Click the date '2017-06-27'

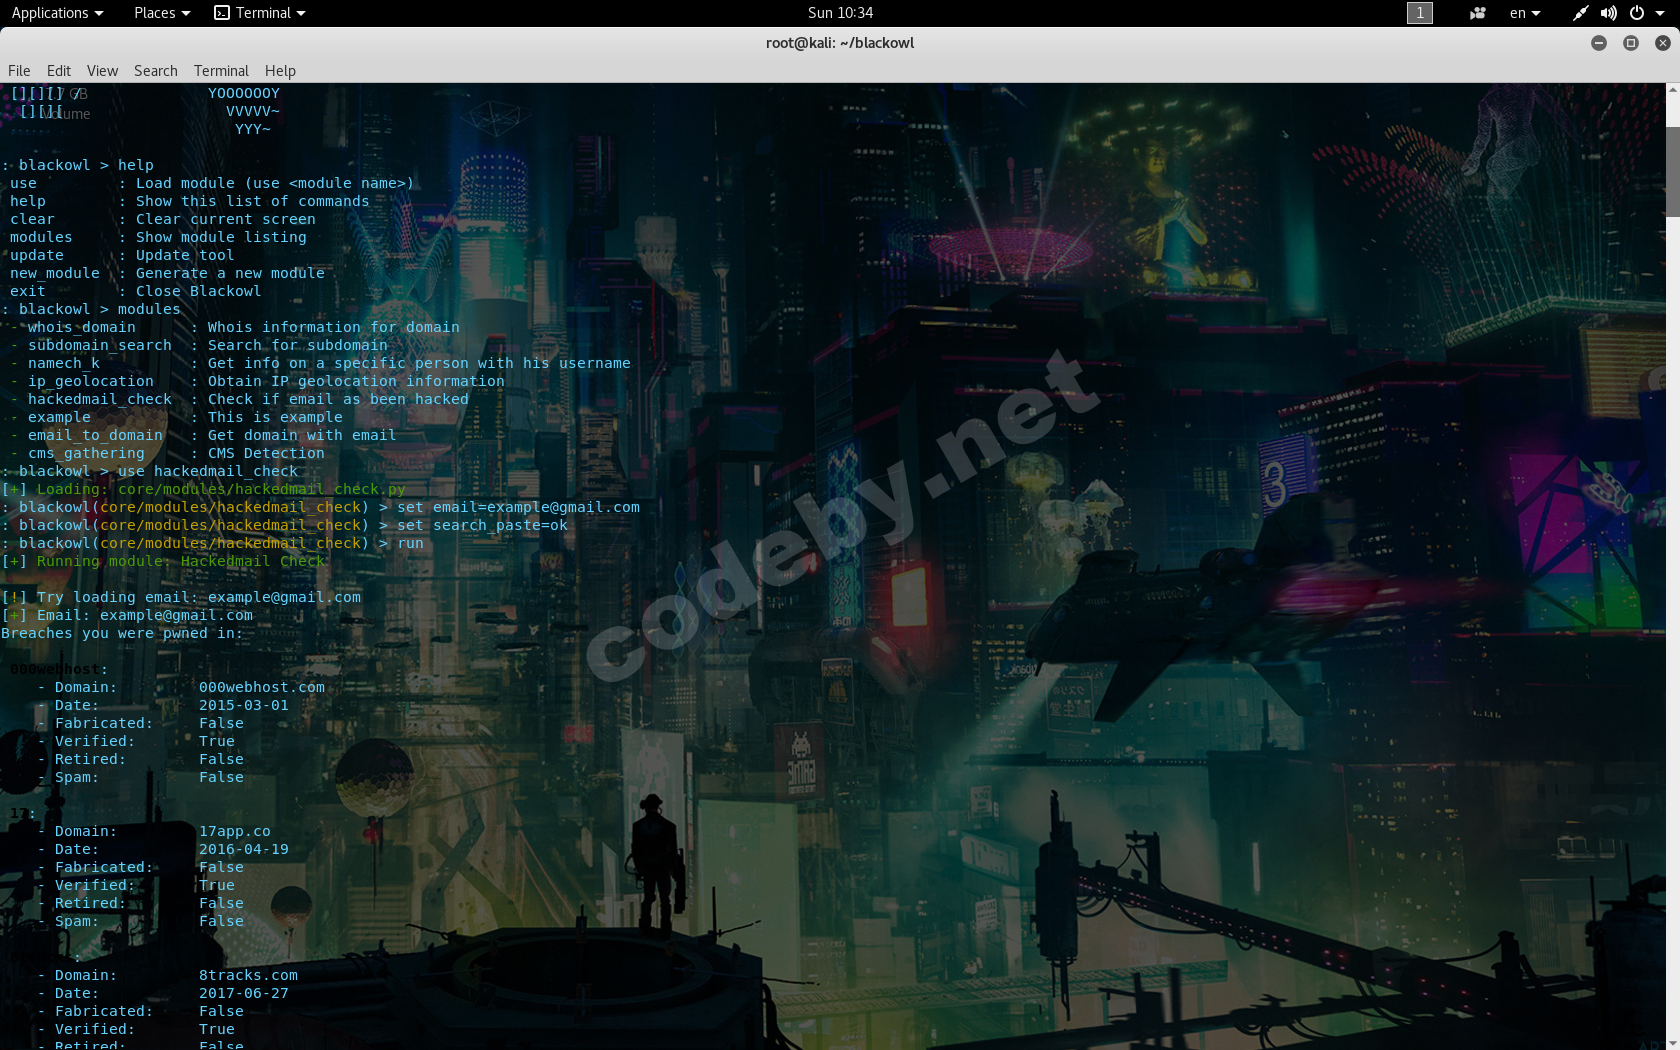[244, 993]
